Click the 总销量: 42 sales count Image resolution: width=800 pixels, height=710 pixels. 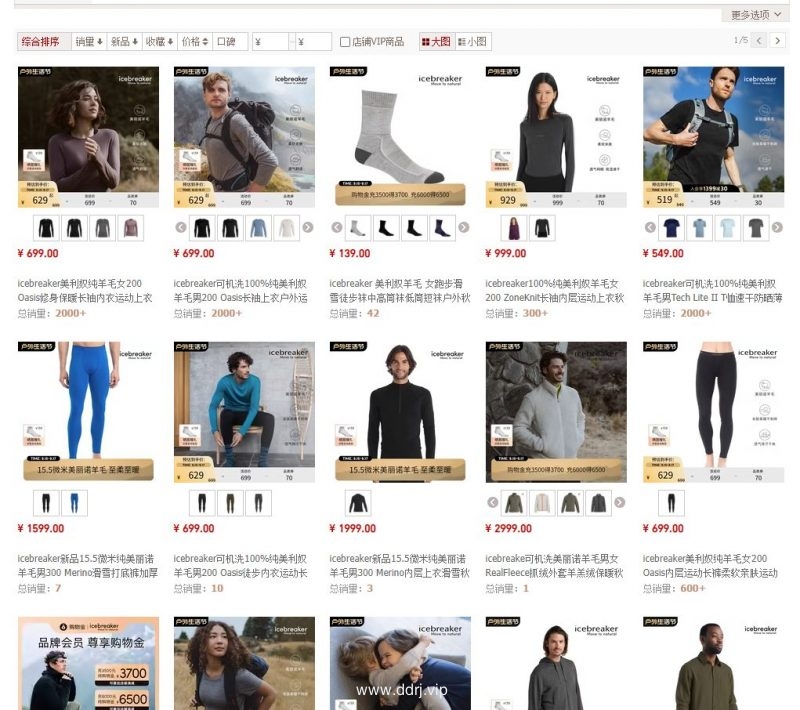click(x=355, y=313)
